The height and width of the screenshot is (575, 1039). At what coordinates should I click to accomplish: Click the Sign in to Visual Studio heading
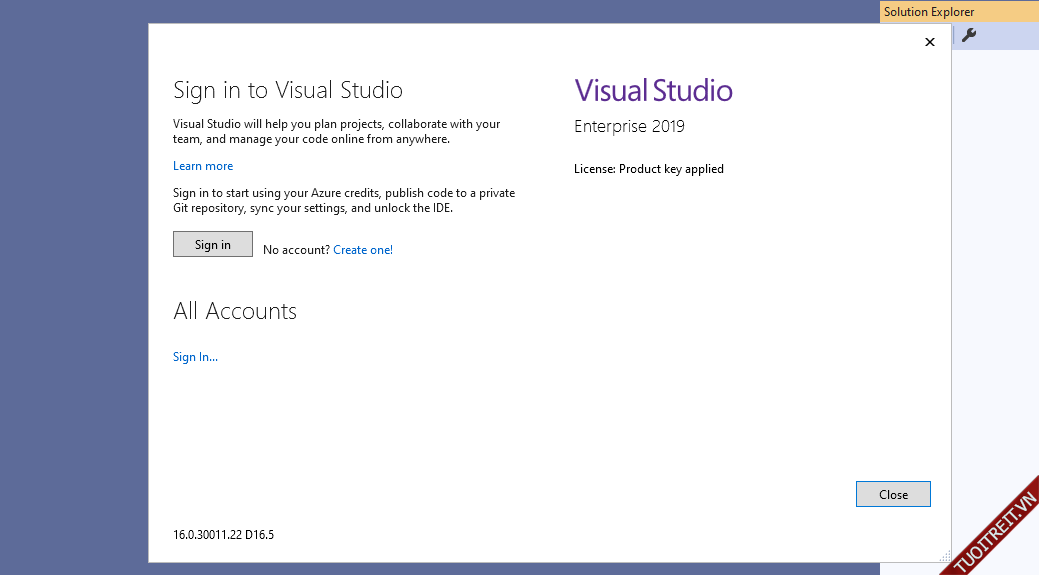tap(288, 90)
